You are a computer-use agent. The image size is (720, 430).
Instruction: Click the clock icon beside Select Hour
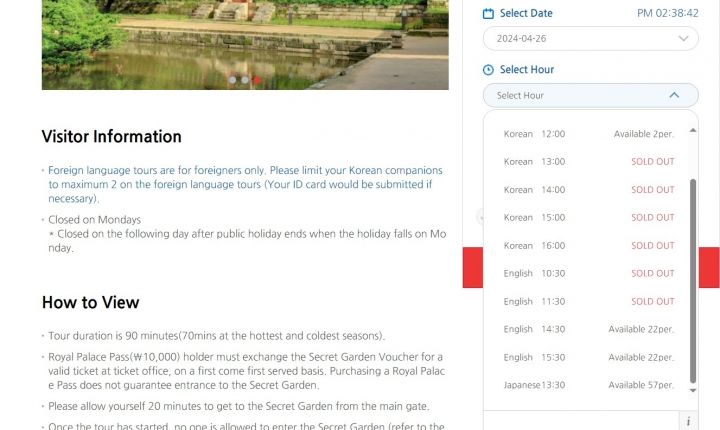pos(488,70)
